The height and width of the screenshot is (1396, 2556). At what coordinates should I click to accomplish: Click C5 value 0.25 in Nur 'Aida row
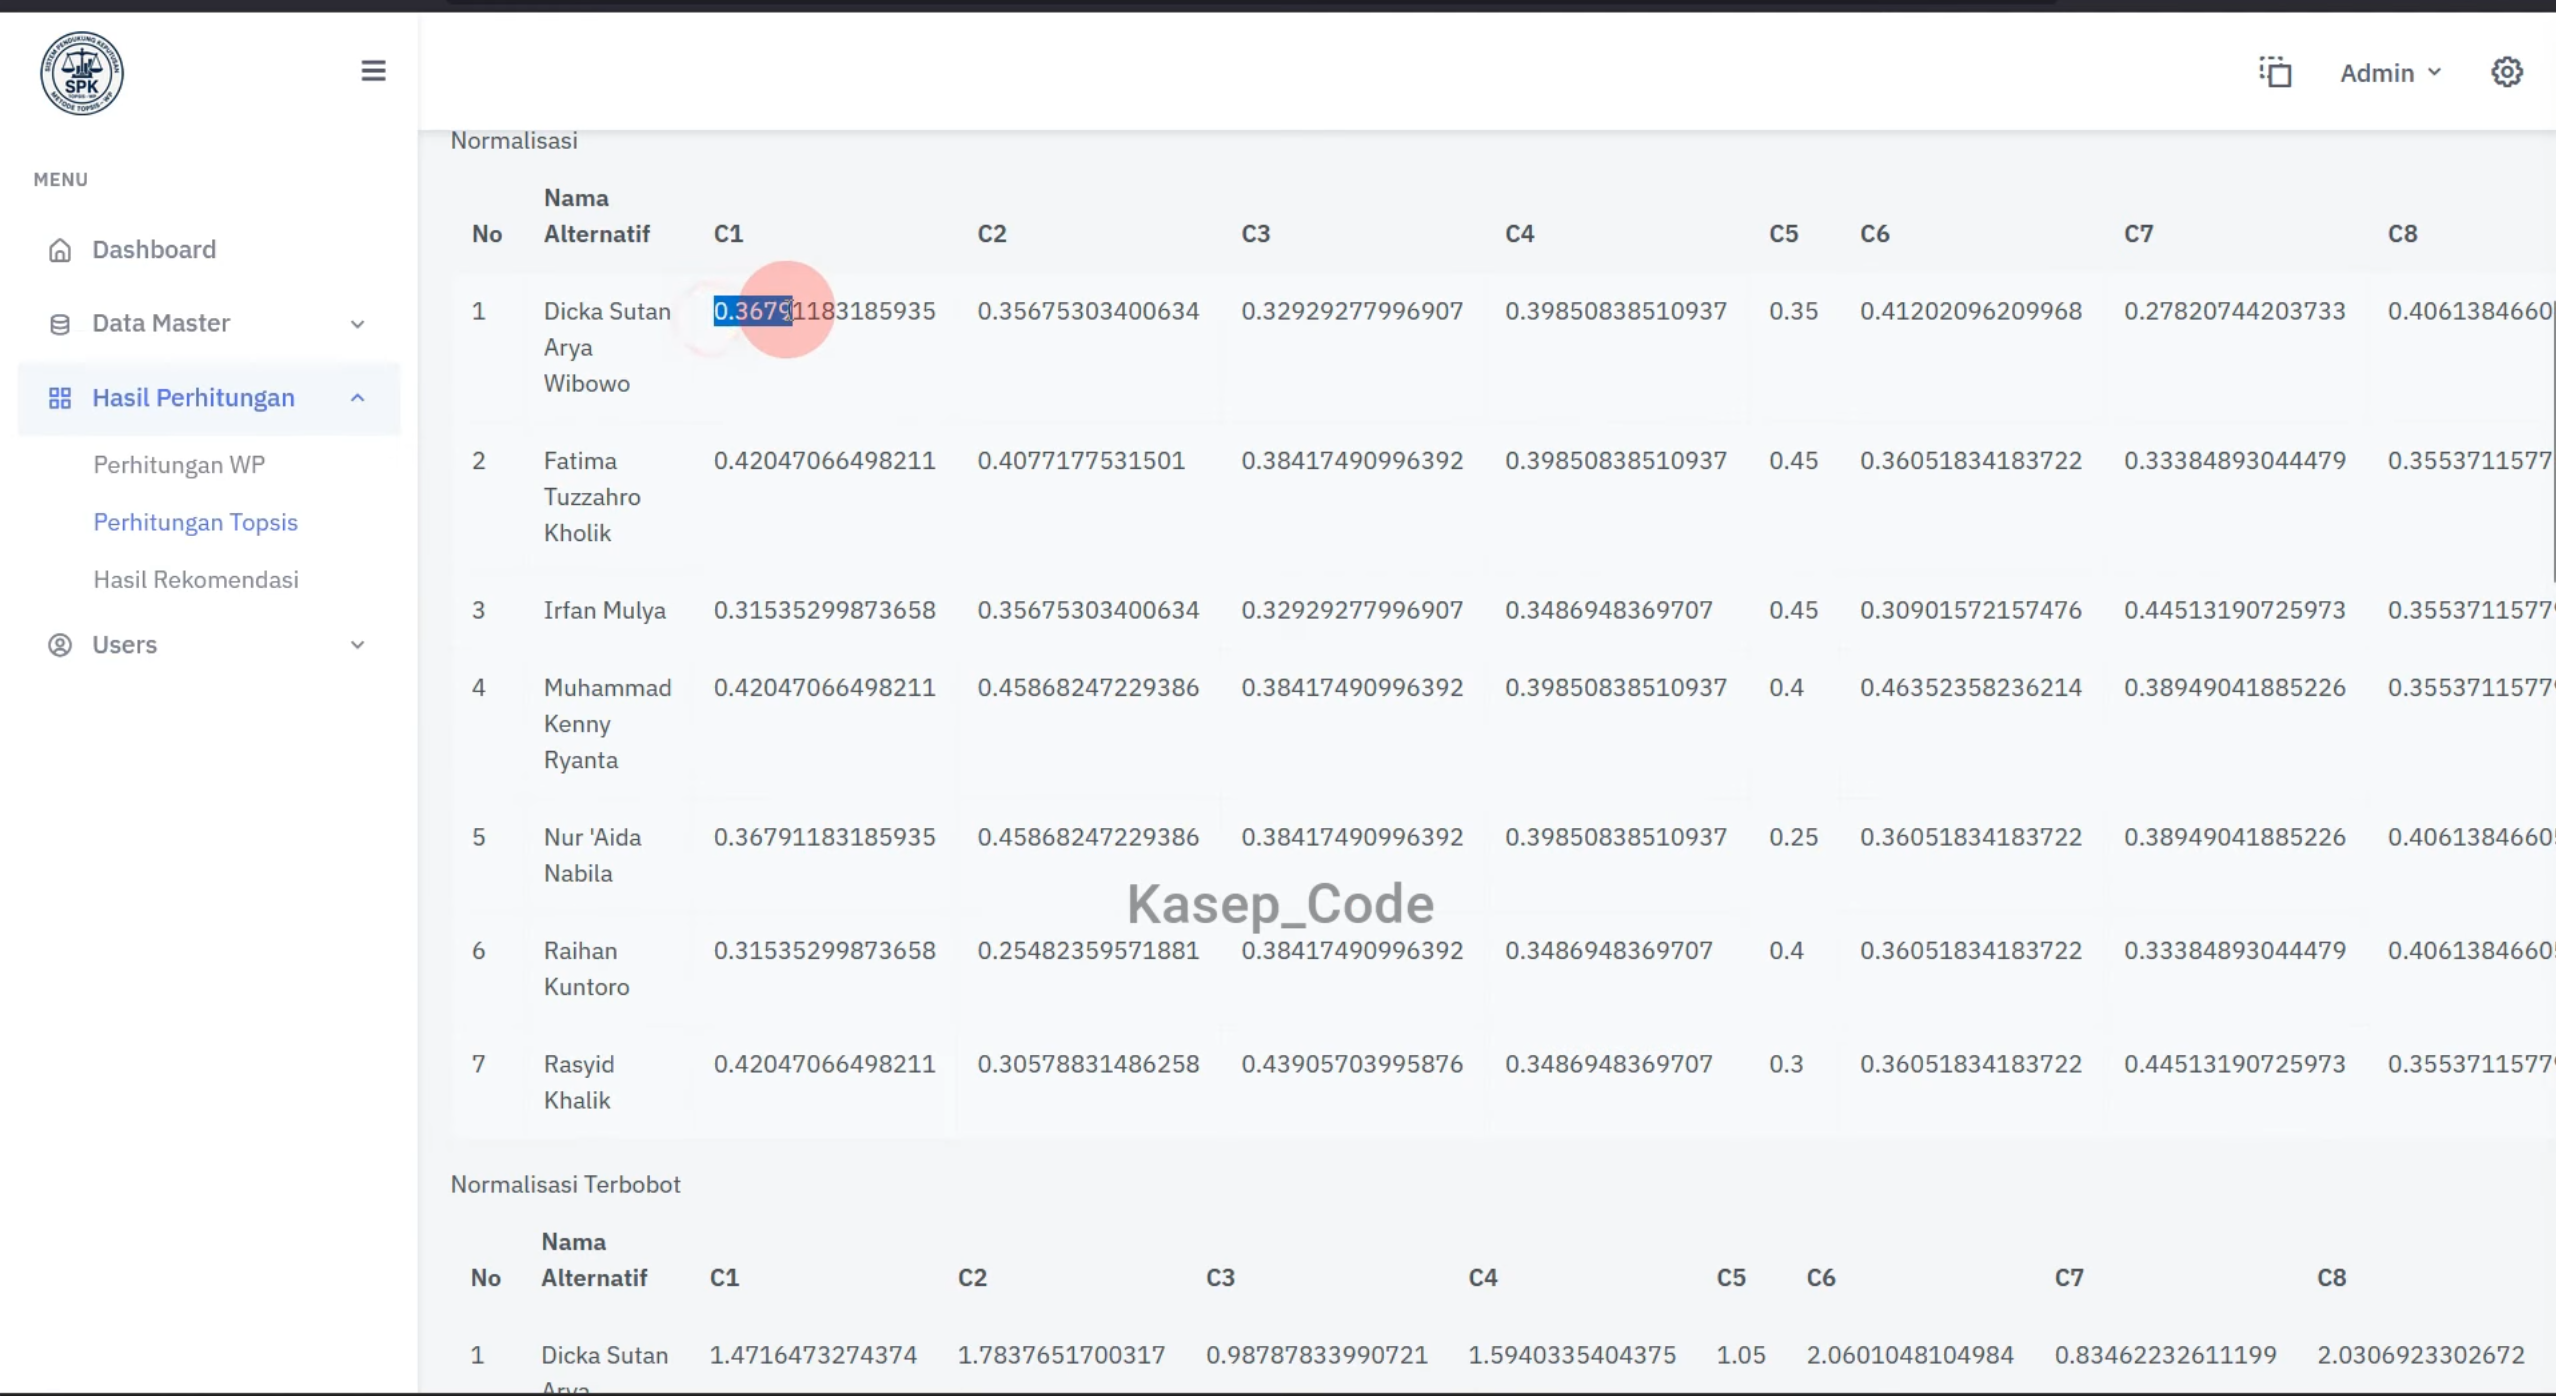1793,837
